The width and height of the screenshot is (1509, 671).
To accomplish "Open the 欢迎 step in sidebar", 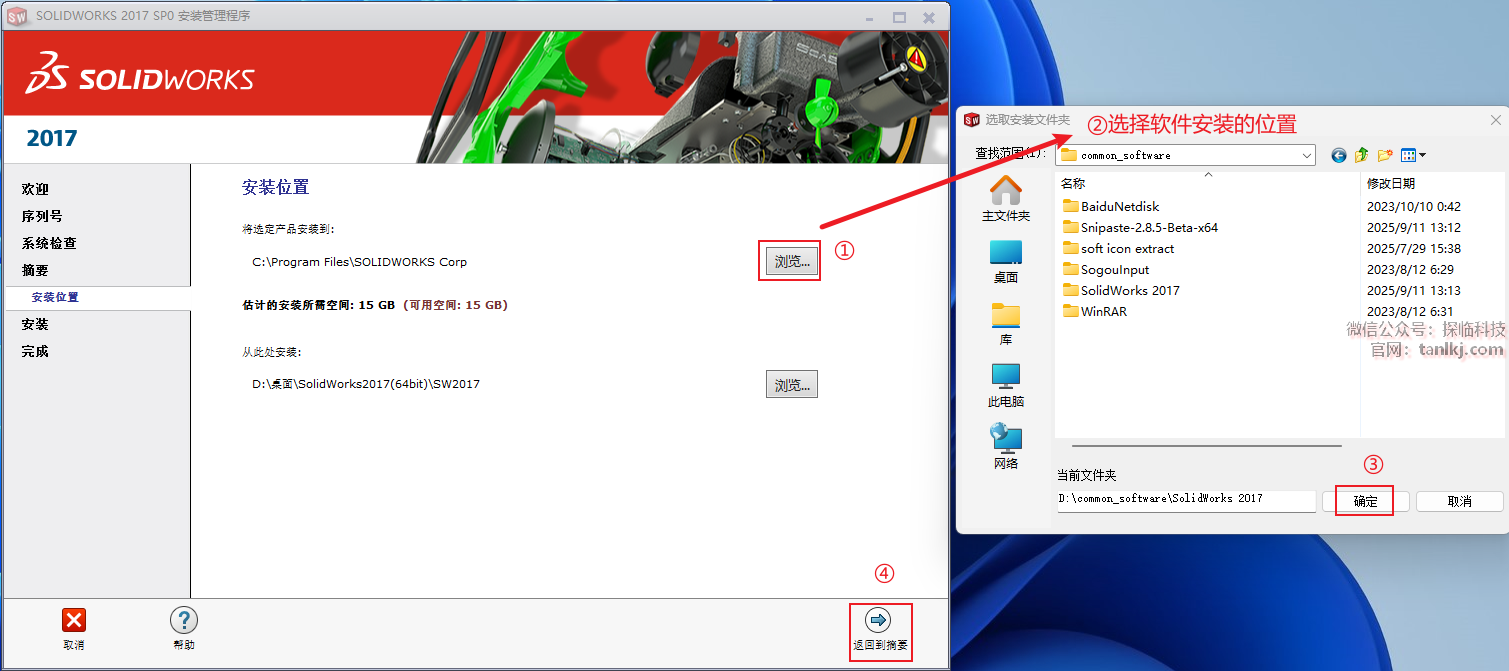I will coord(35,189).
